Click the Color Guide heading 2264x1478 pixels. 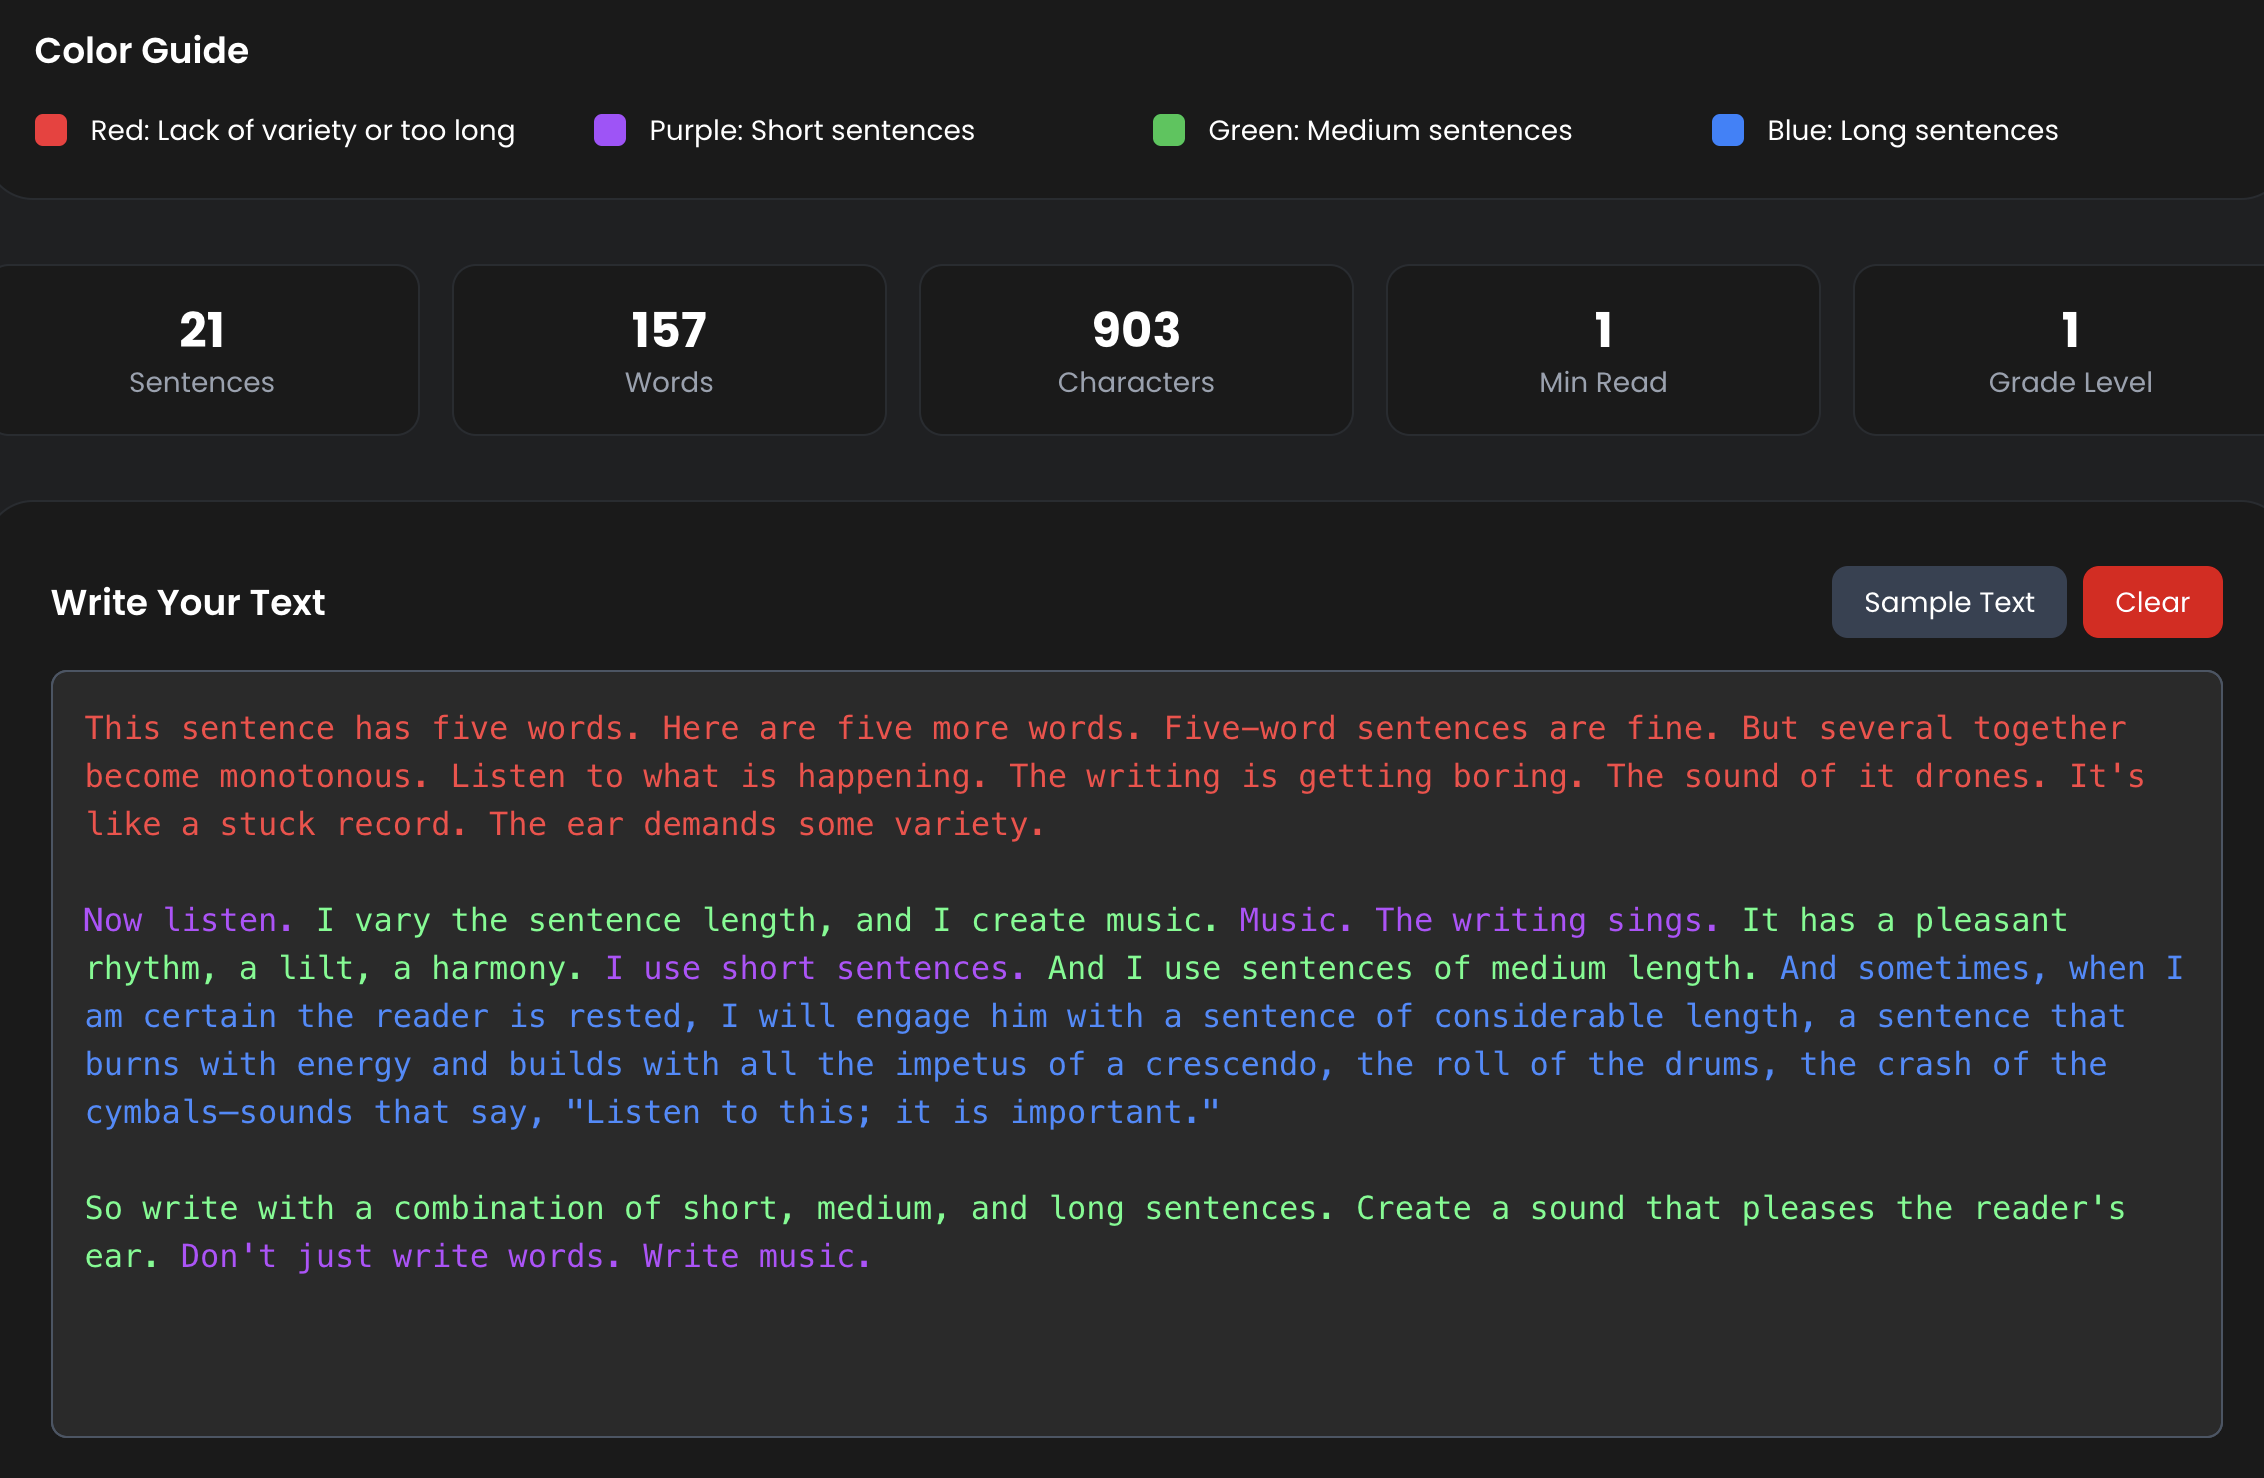click(142, 50)
